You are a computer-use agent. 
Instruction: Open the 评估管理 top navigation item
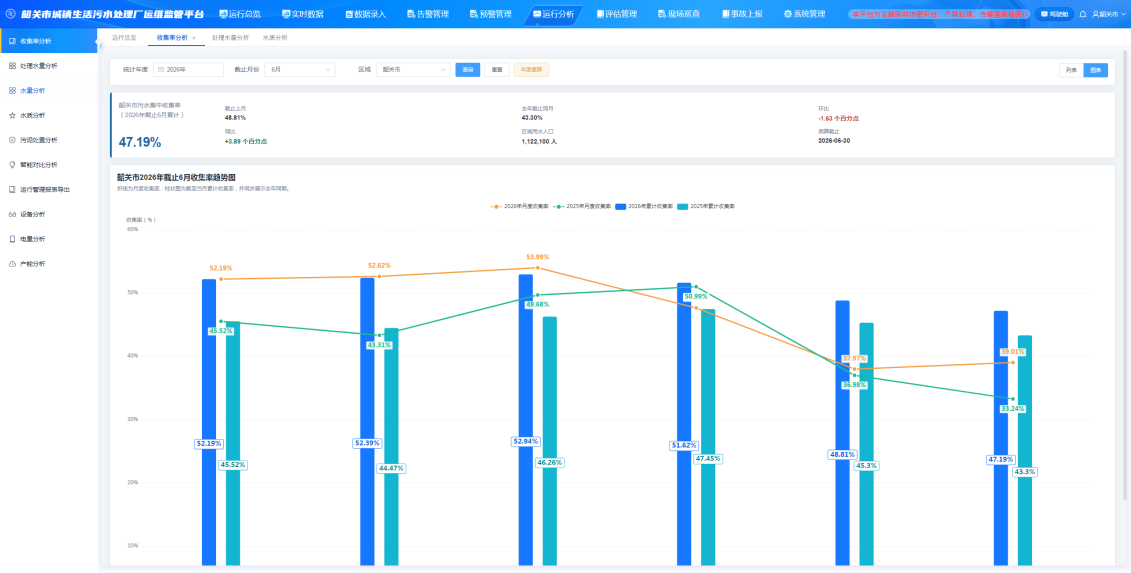click(617, 14)
